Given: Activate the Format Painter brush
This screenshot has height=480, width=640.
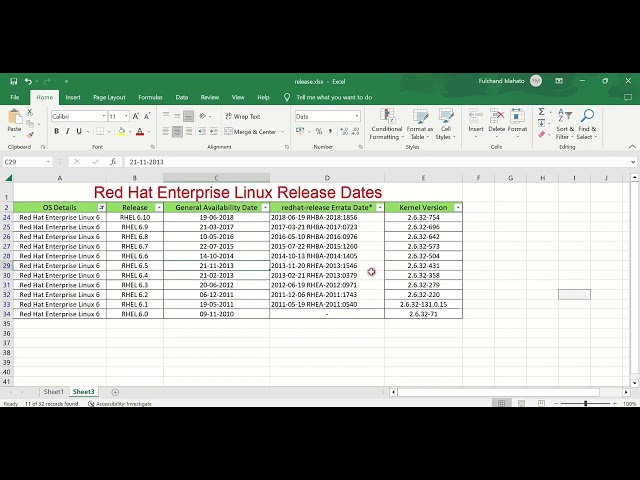Looking at the screenshot, I should pyautogui.click(x=30, y=135).
